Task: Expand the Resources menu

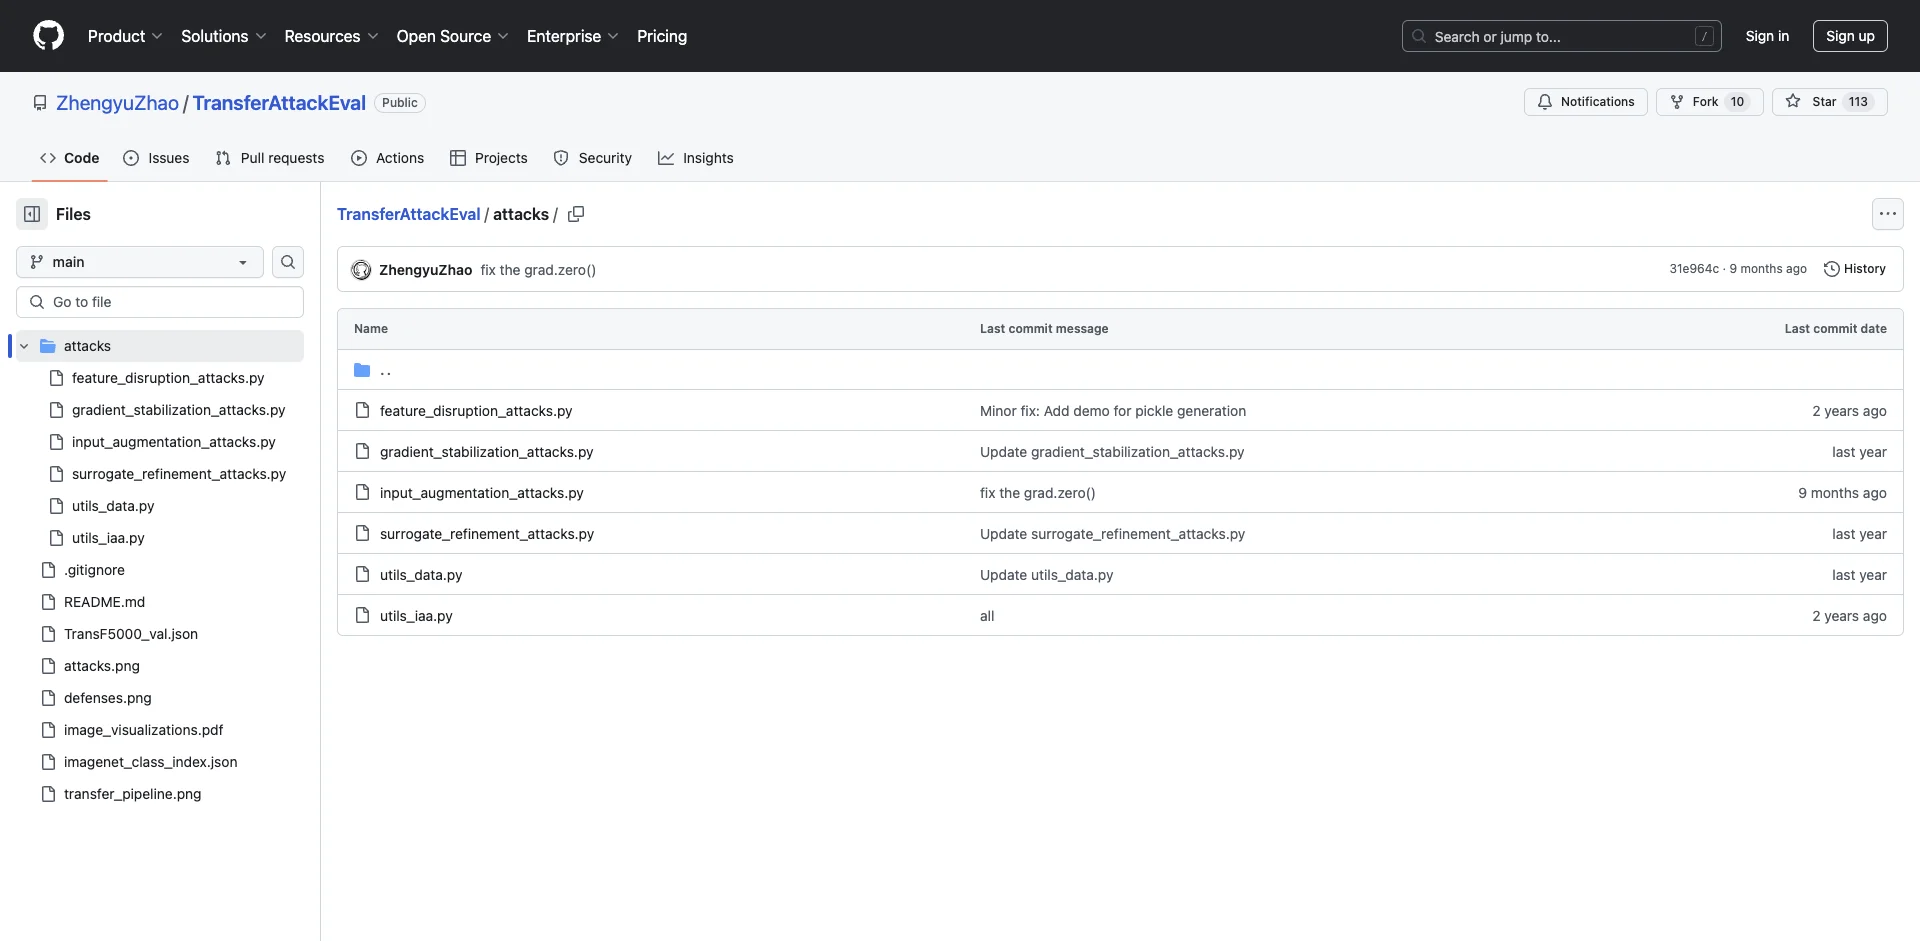Action: (331, 36)
